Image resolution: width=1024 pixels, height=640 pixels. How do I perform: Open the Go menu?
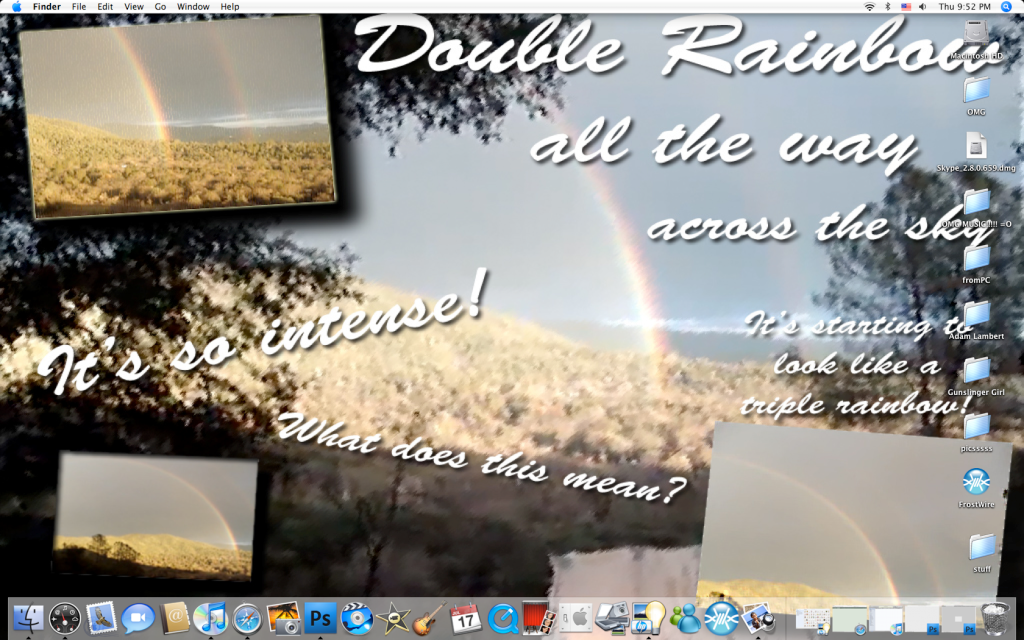click(x=161, y=7)
